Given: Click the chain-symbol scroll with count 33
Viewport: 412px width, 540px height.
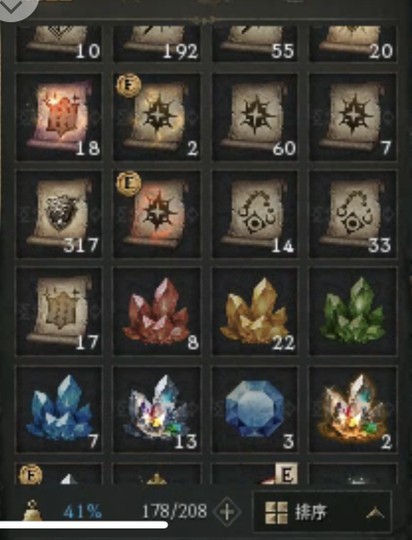Looking at the screenshot, I should click(353, 214).
